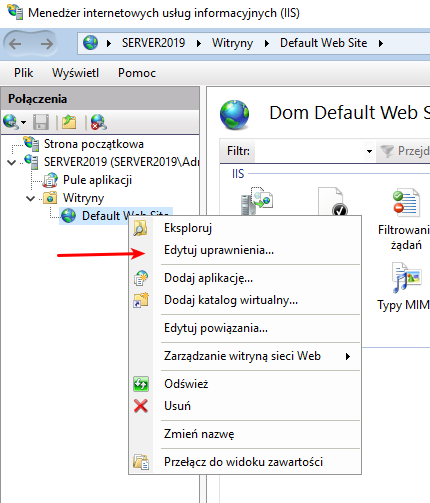Open Zarządzanie witryną sieci Web entry
The width and height of the screenshot is (430, 503).
click(x=242, y=356)
